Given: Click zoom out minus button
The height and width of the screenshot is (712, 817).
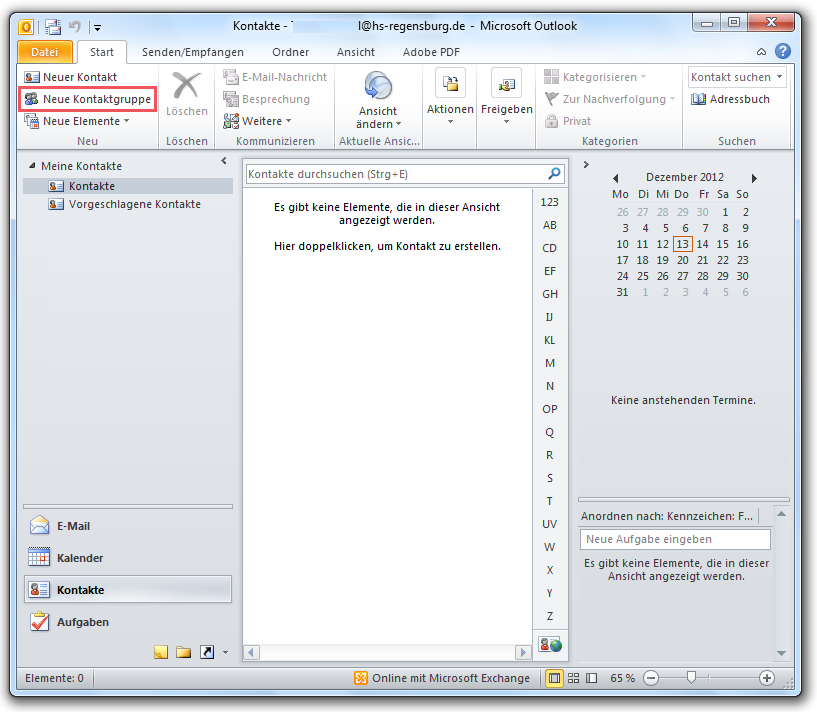Looking at the screenshot, I should pos(651,678).
